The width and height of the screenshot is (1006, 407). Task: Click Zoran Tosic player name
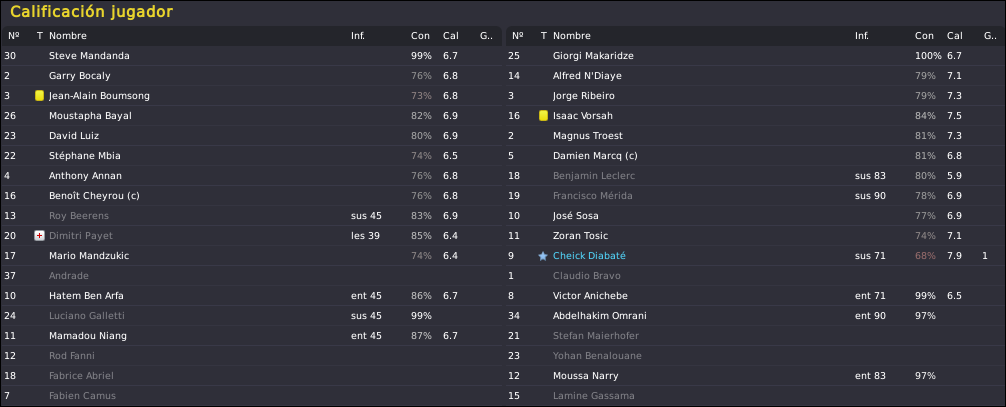[581, 236]
